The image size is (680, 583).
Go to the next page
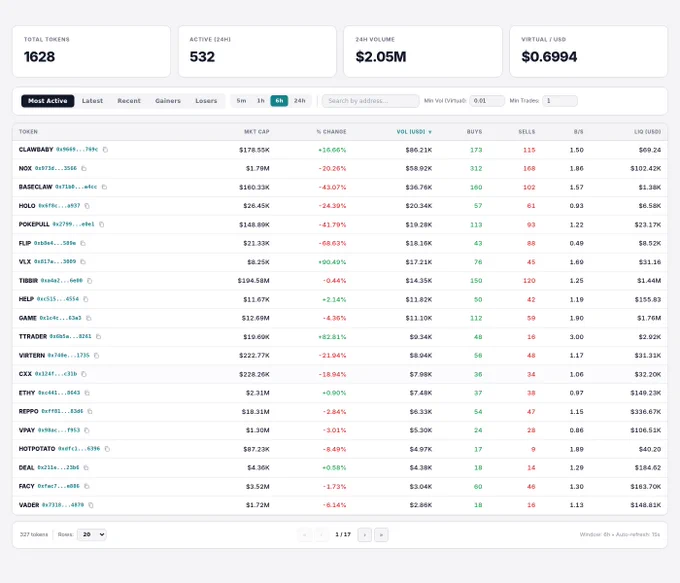pos(364,535)
